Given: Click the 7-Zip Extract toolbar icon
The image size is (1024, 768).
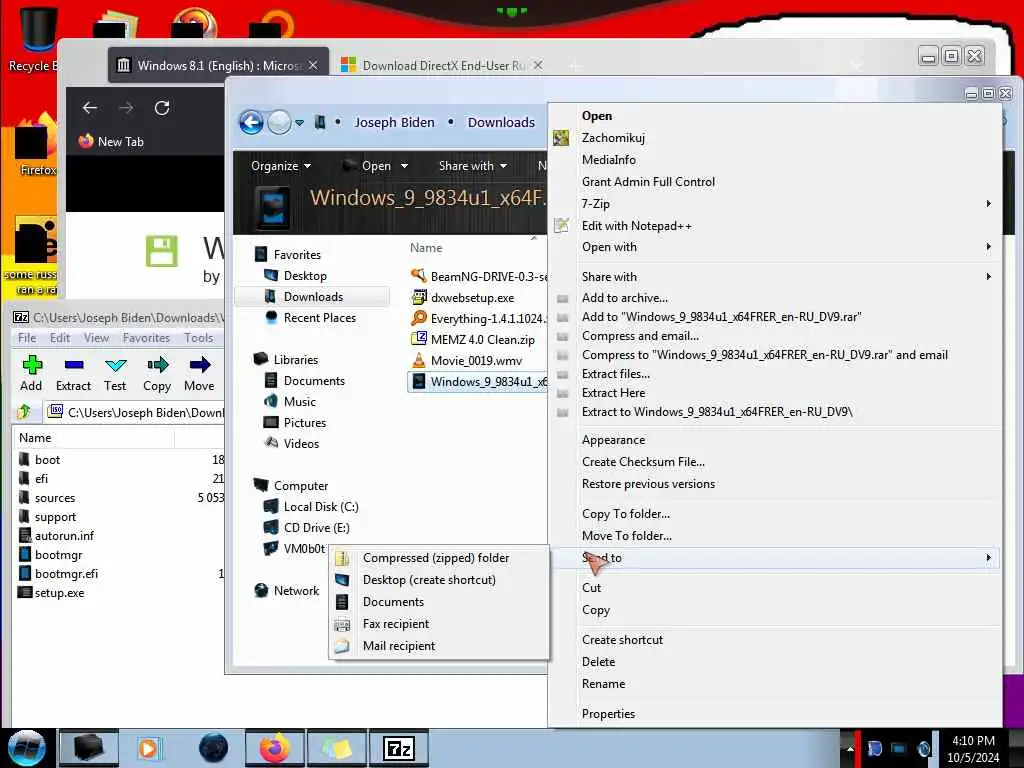Looking at the screenshot, I should [x=74, y=365].
